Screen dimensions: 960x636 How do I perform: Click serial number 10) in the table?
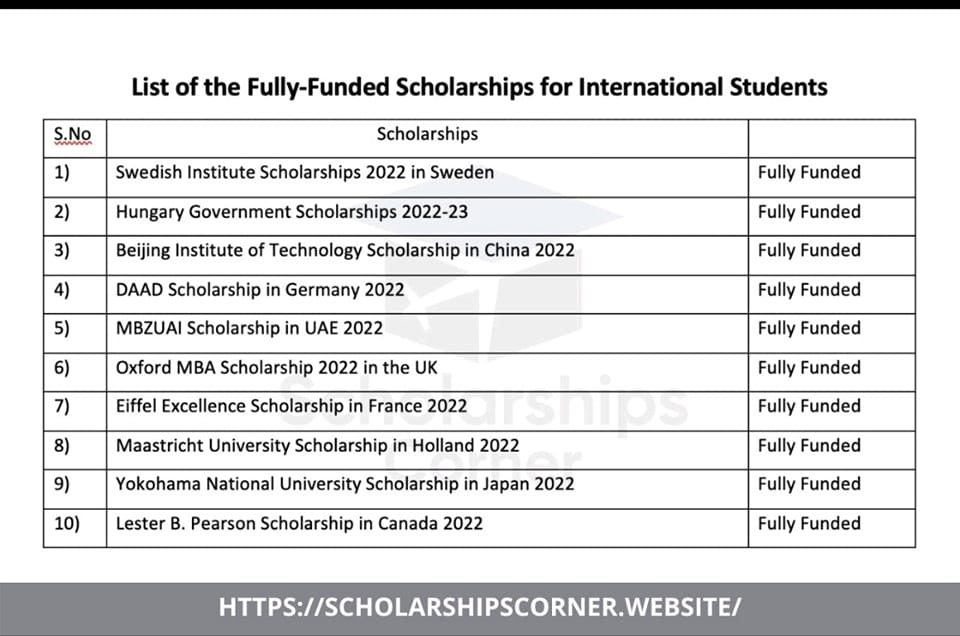67,523
